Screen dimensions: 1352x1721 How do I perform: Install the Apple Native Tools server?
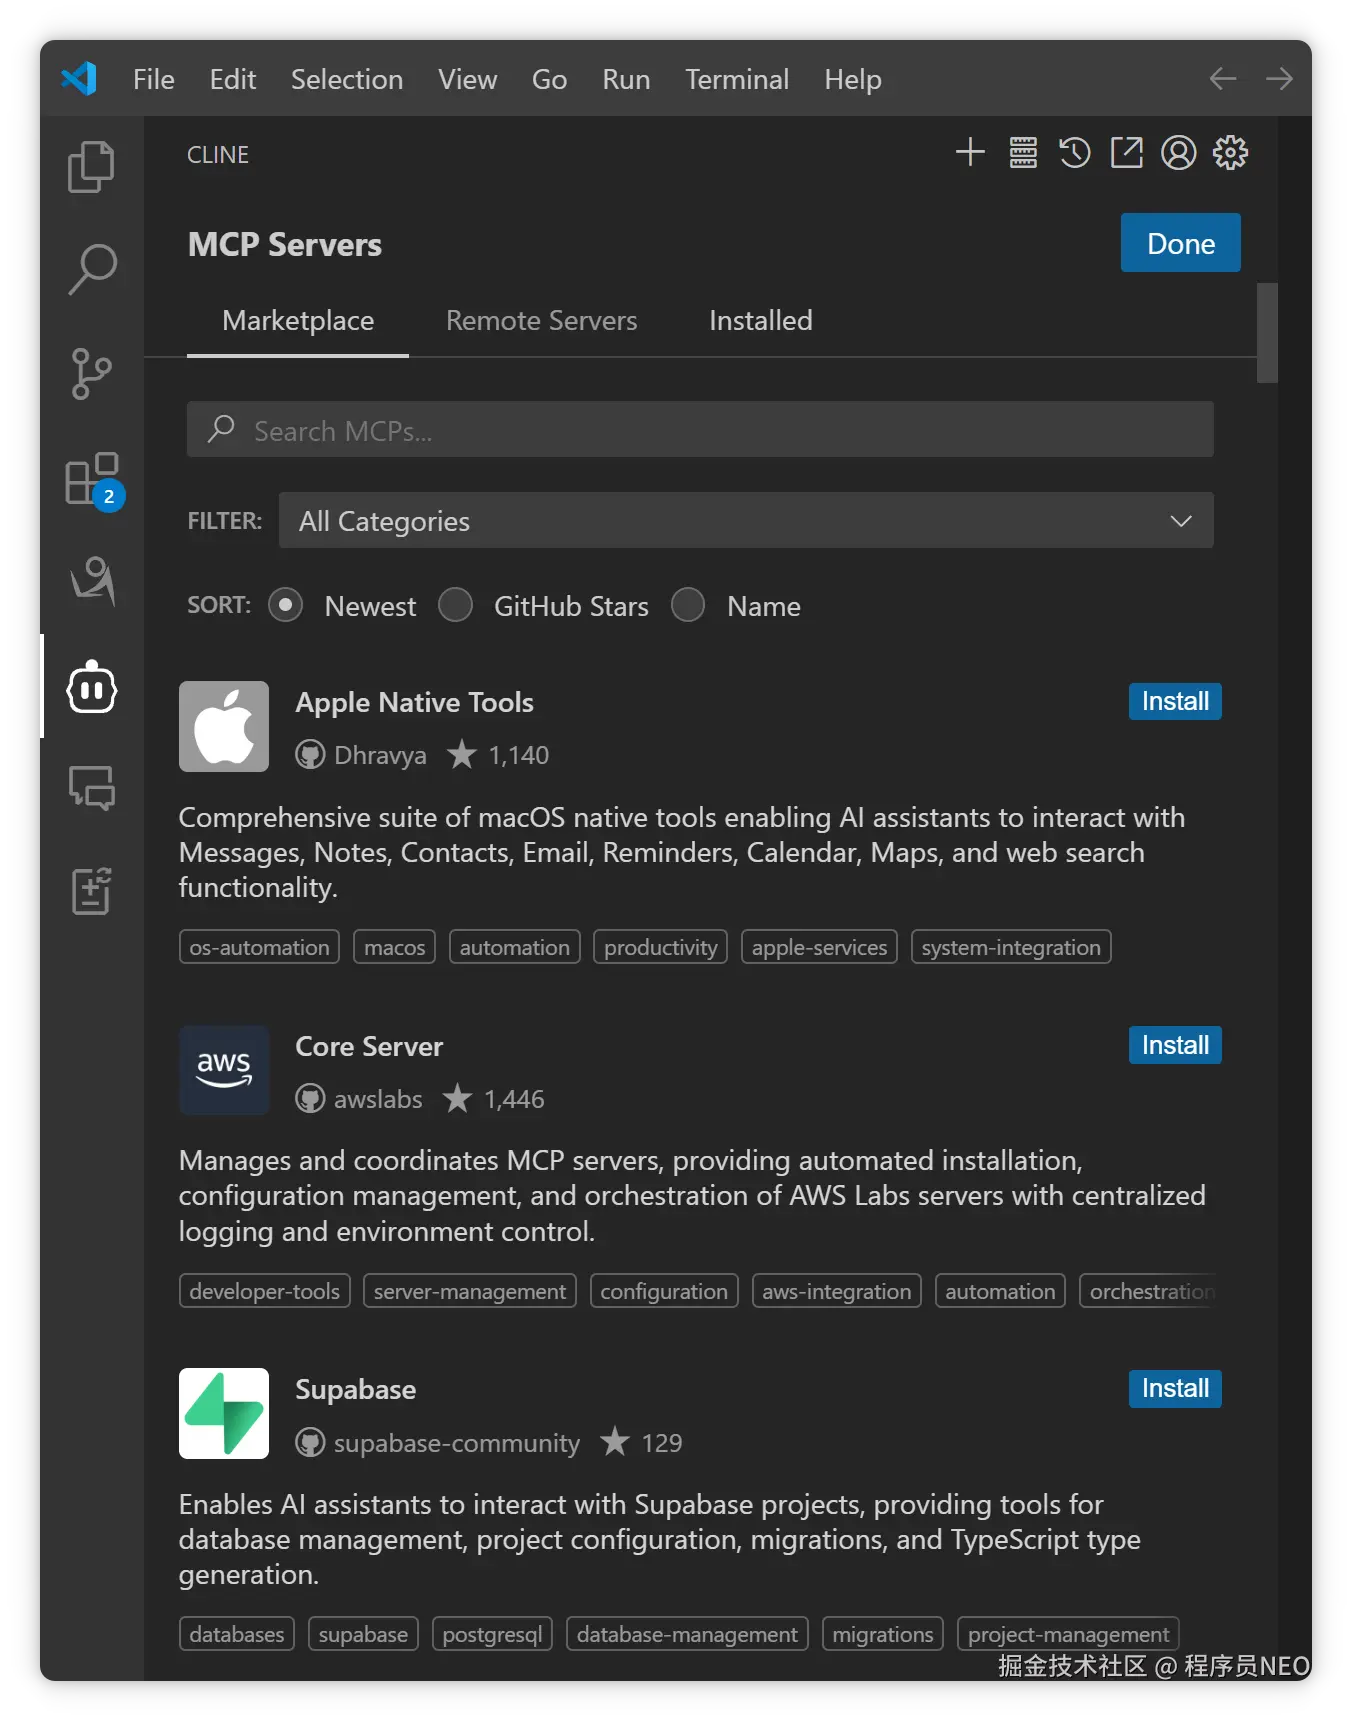[x=1175, y=701]
